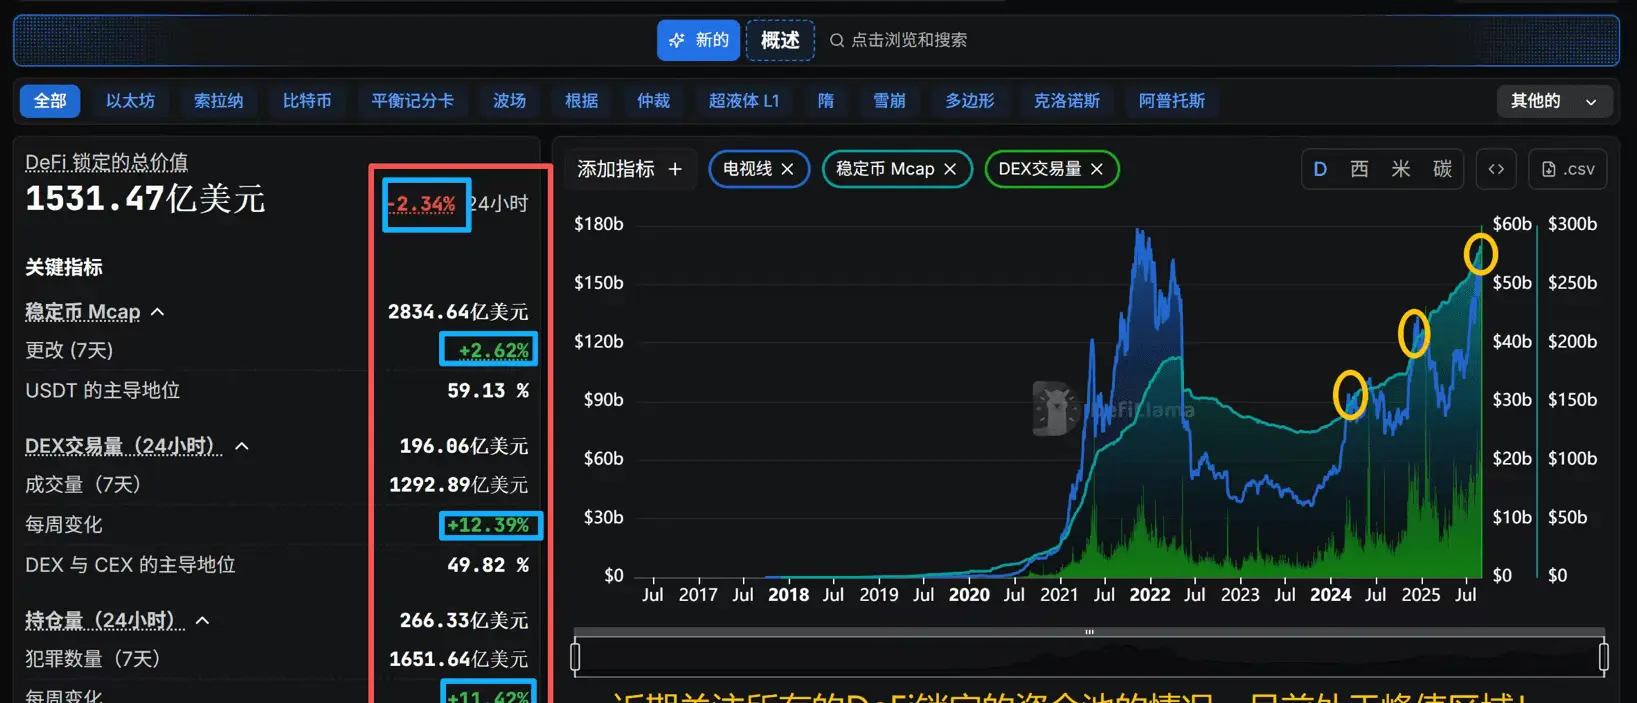This screenshot has width=1637, height=703.
Task: Select the 全部 chain tab
Action: pyautogui.click(x=50, y=101)
